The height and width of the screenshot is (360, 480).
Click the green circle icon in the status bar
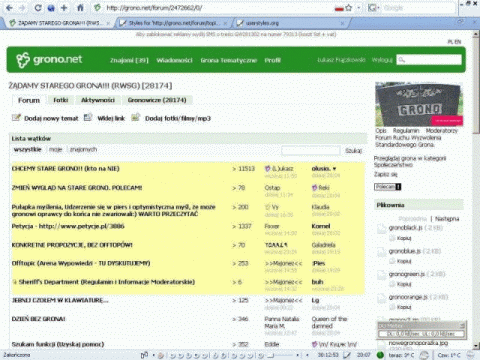380,355
